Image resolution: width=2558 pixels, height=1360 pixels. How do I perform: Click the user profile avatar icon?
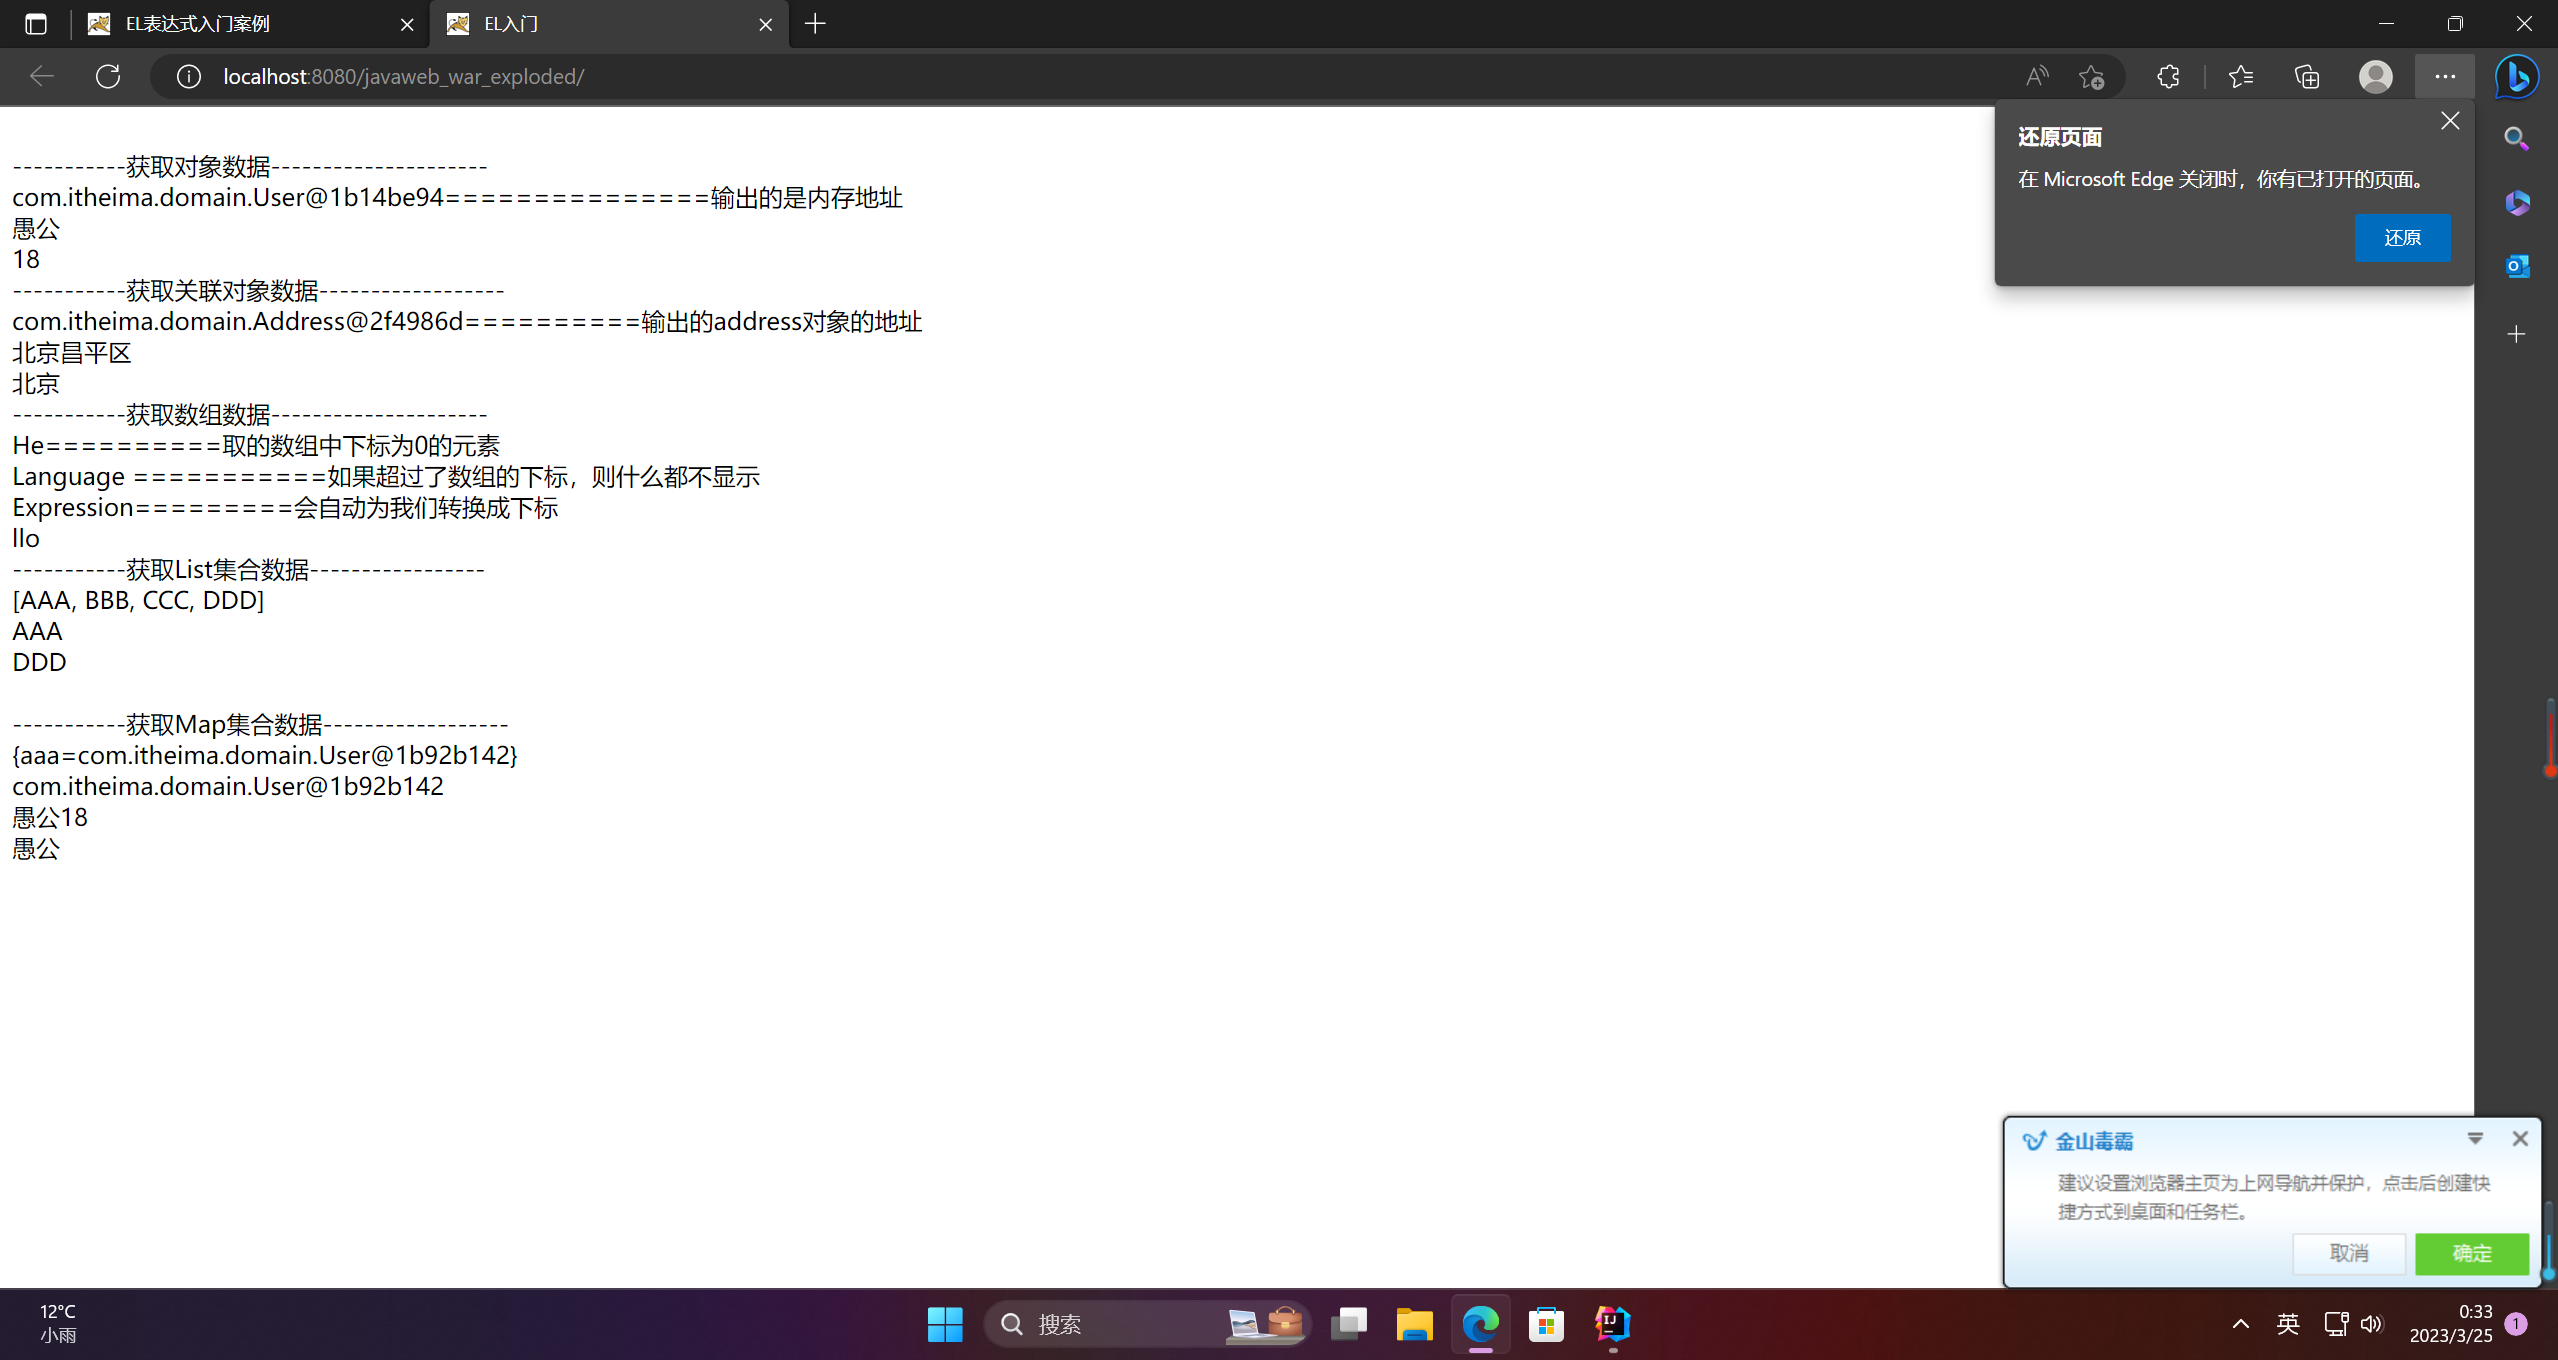pyautogui.click(x=2375, y=76)
